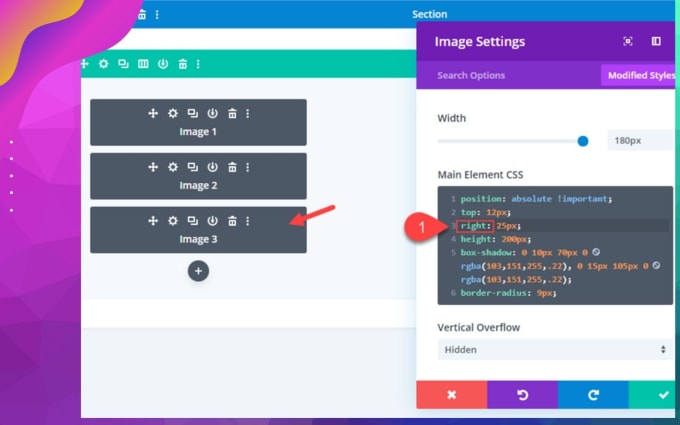Duplicate the Image 3 module
Viewport: 680px width, 425px height.
(193, 221)
